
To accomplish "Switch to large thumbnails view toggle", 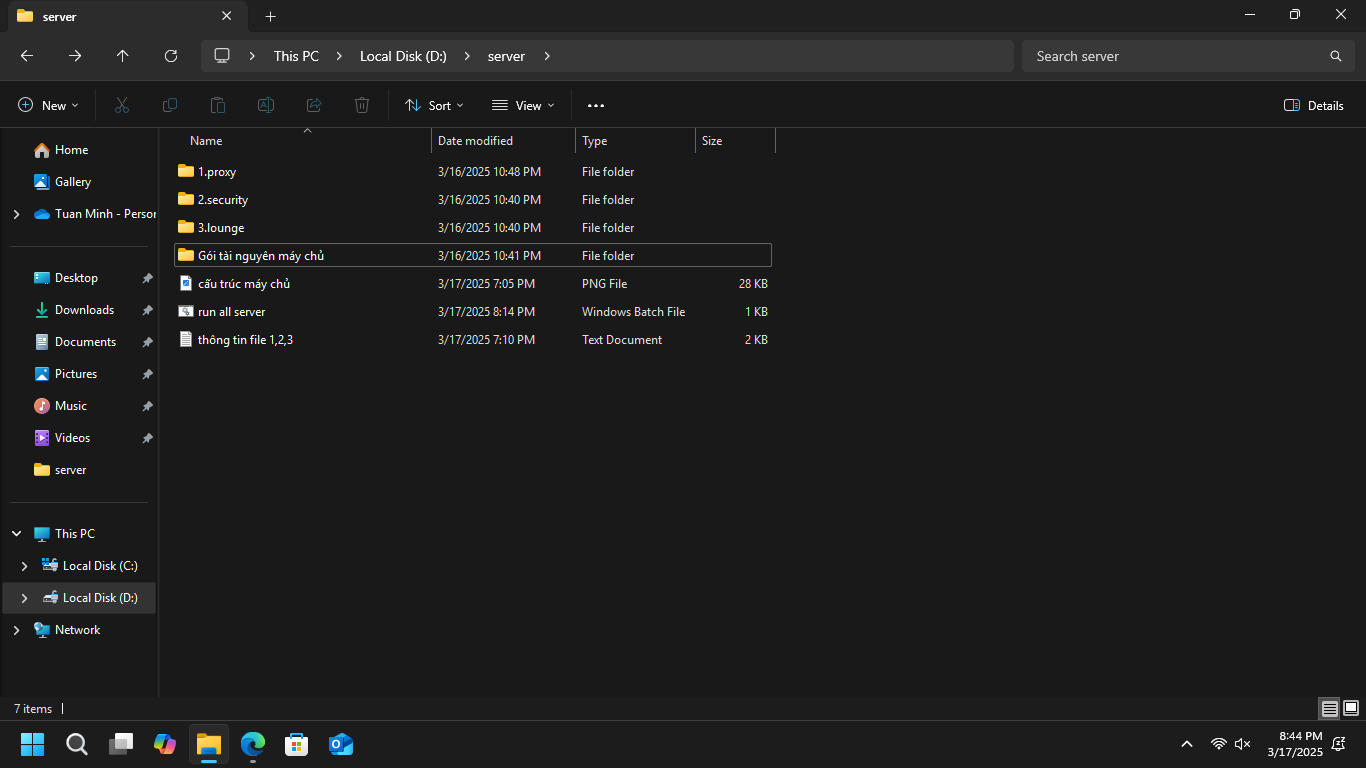I will pos(1351,708).
